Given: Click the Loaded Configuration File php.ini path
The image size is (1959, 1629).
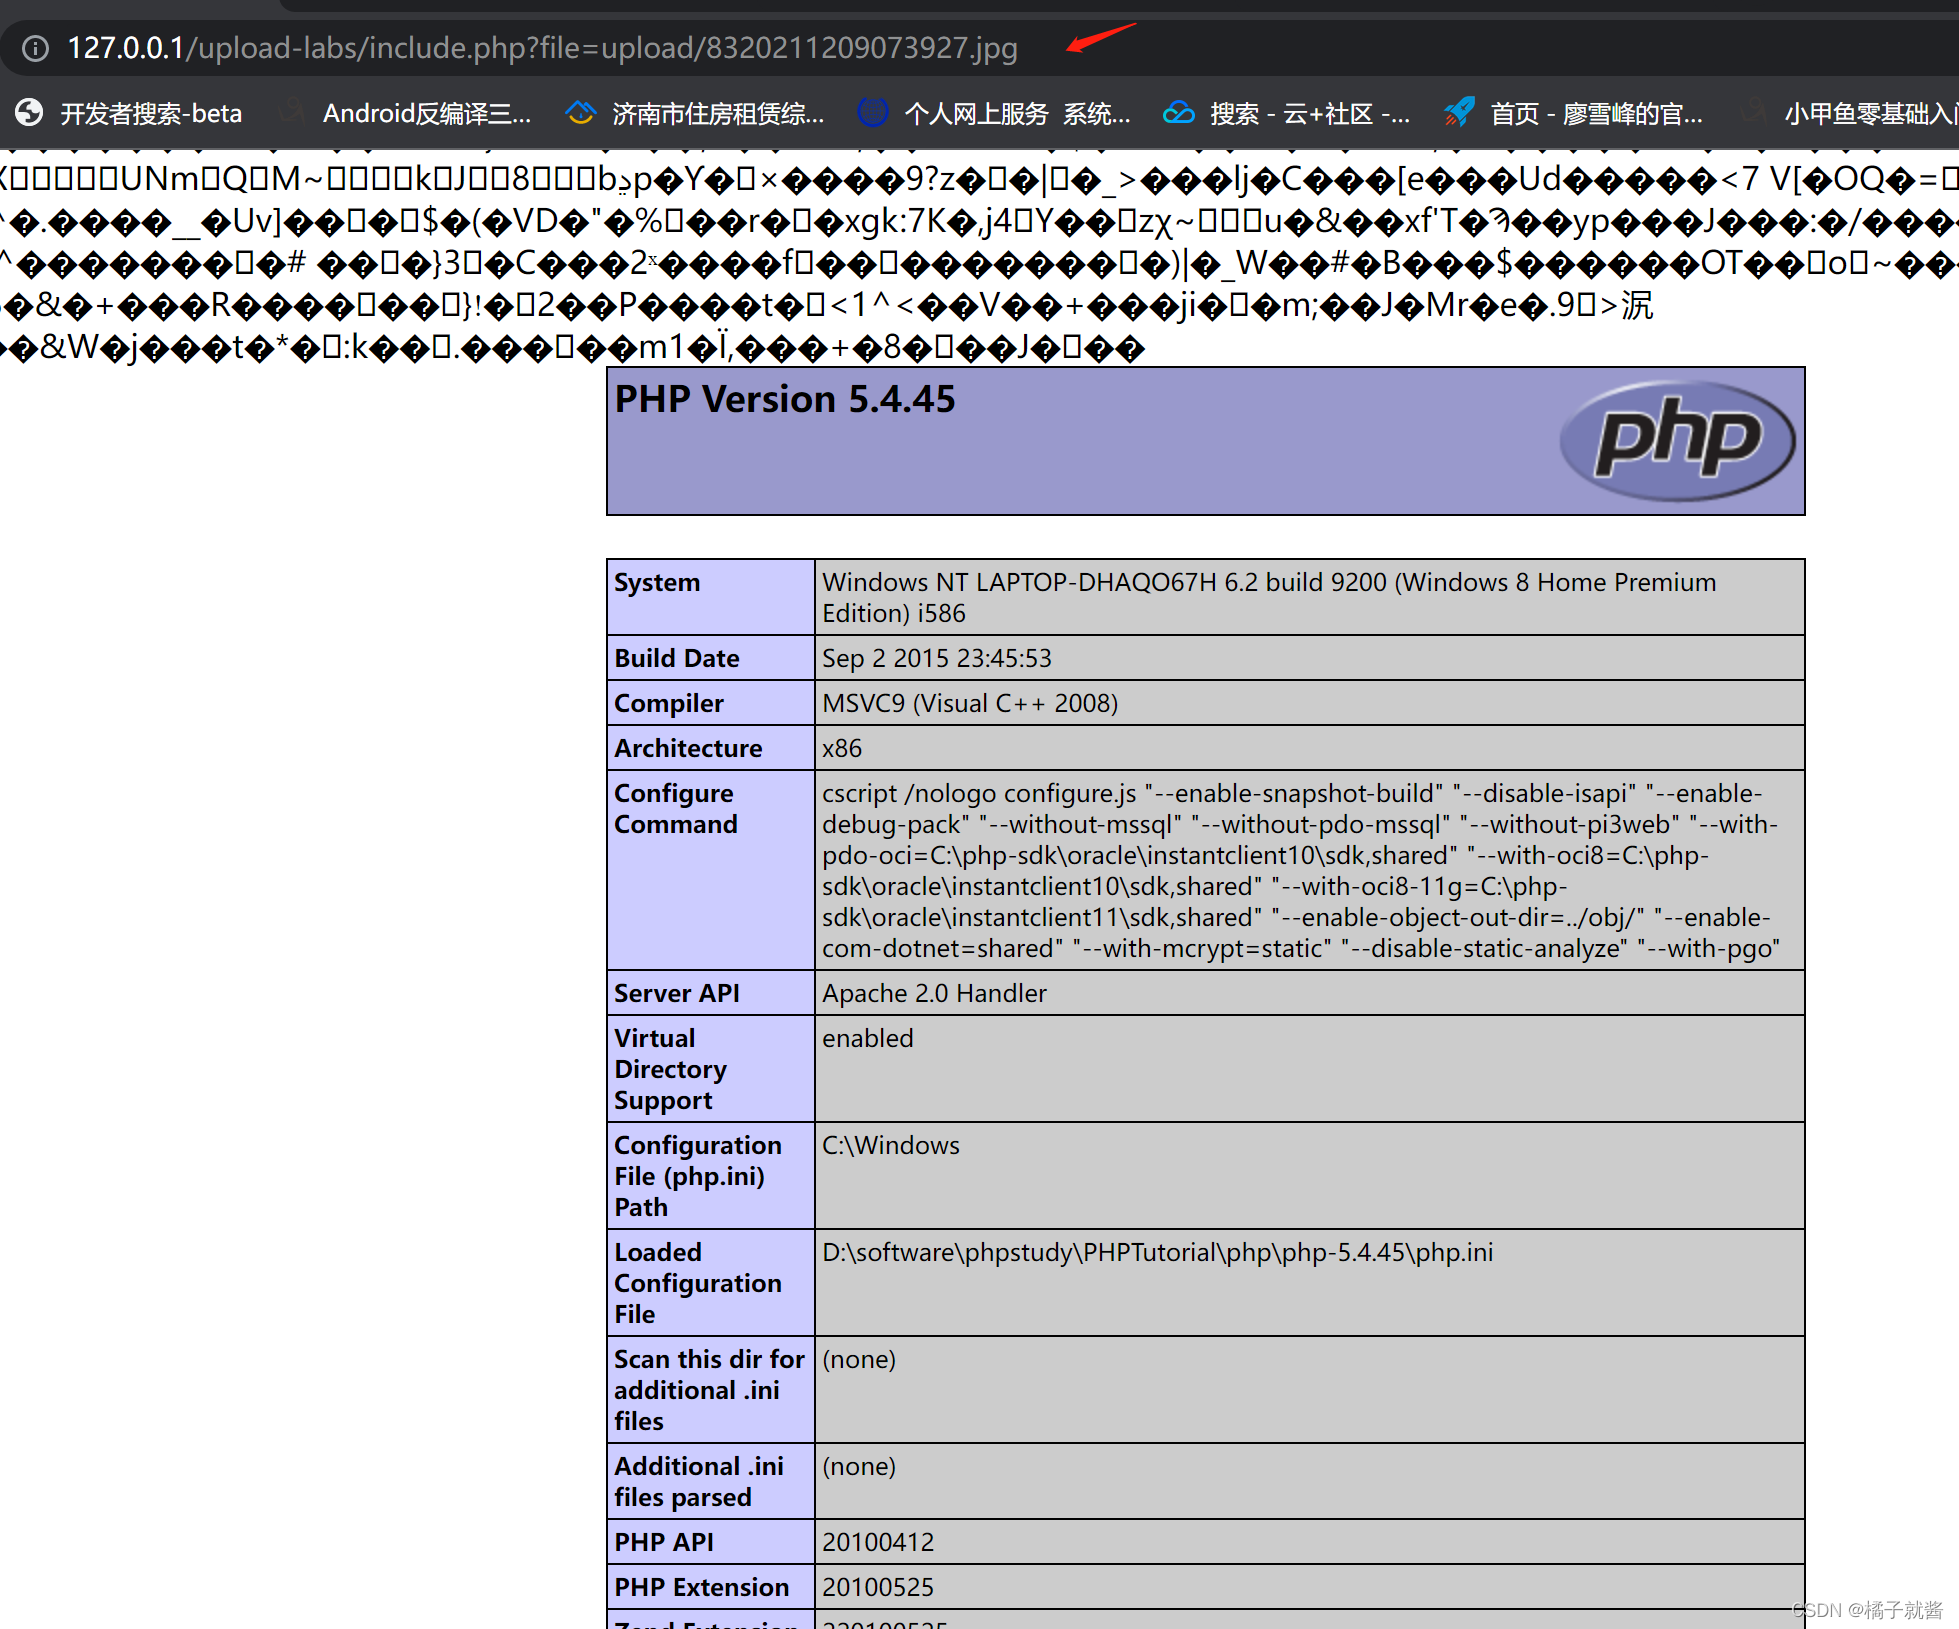Looking at the screenshot, I should click(1157, 1252).
